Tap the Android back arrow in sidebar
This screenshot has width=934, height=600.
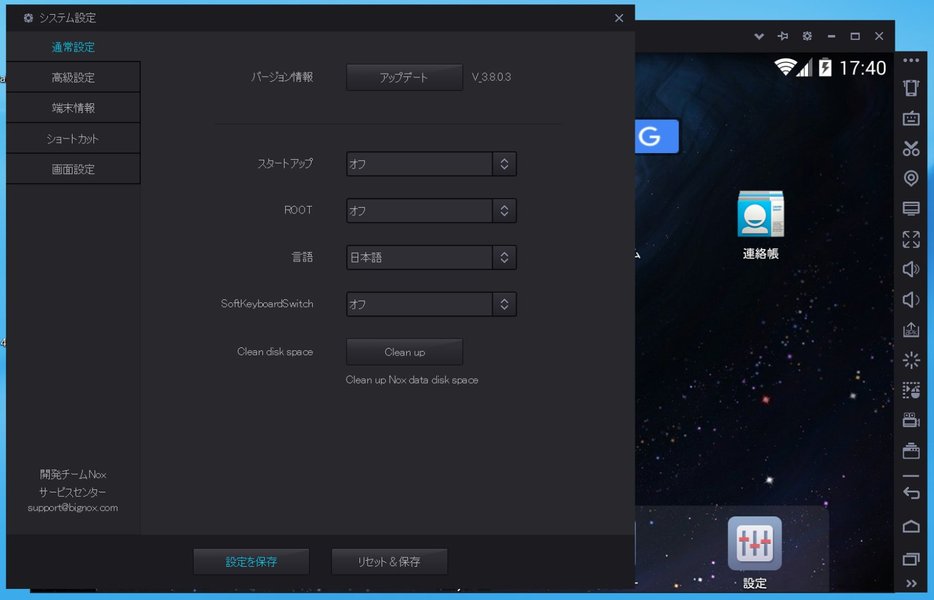[x=911, y=493]
